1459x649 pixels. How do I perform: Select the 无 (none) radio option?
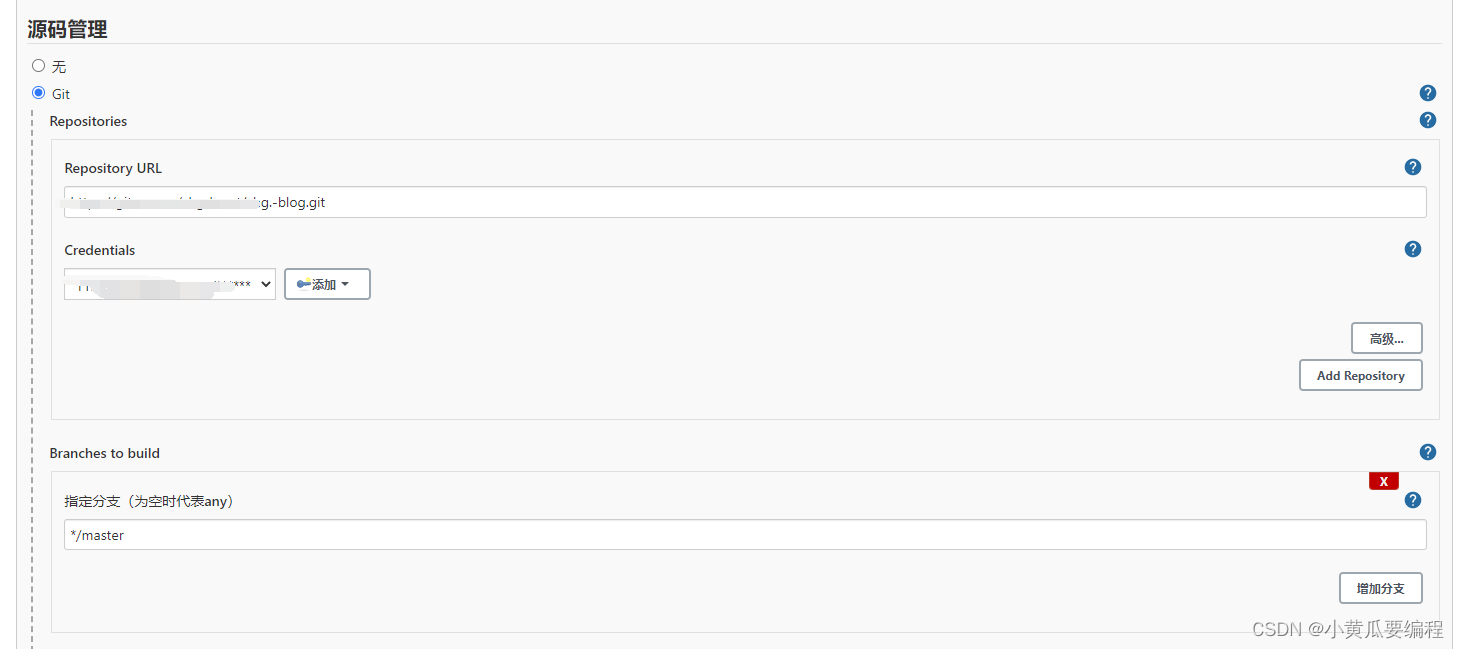click(39, 66)
